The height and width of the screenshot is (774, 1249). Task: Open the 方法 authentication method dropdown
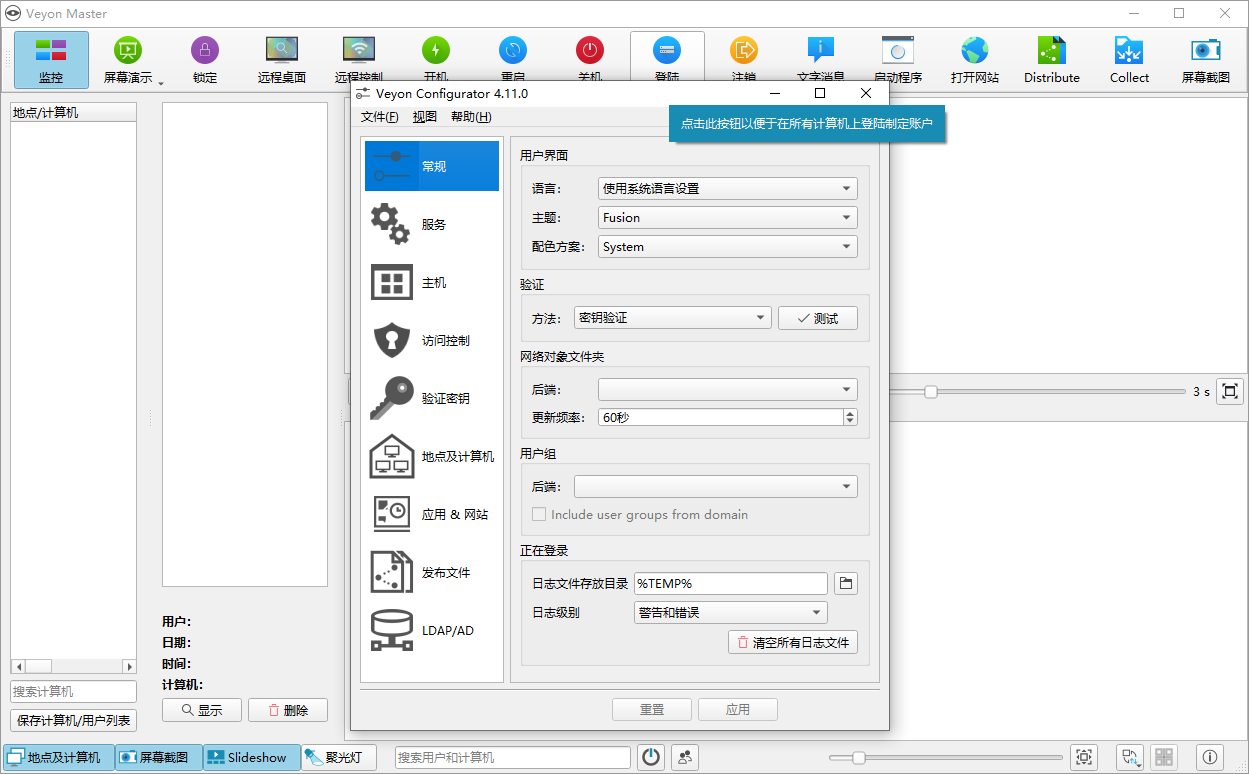[x=673, y=318]
